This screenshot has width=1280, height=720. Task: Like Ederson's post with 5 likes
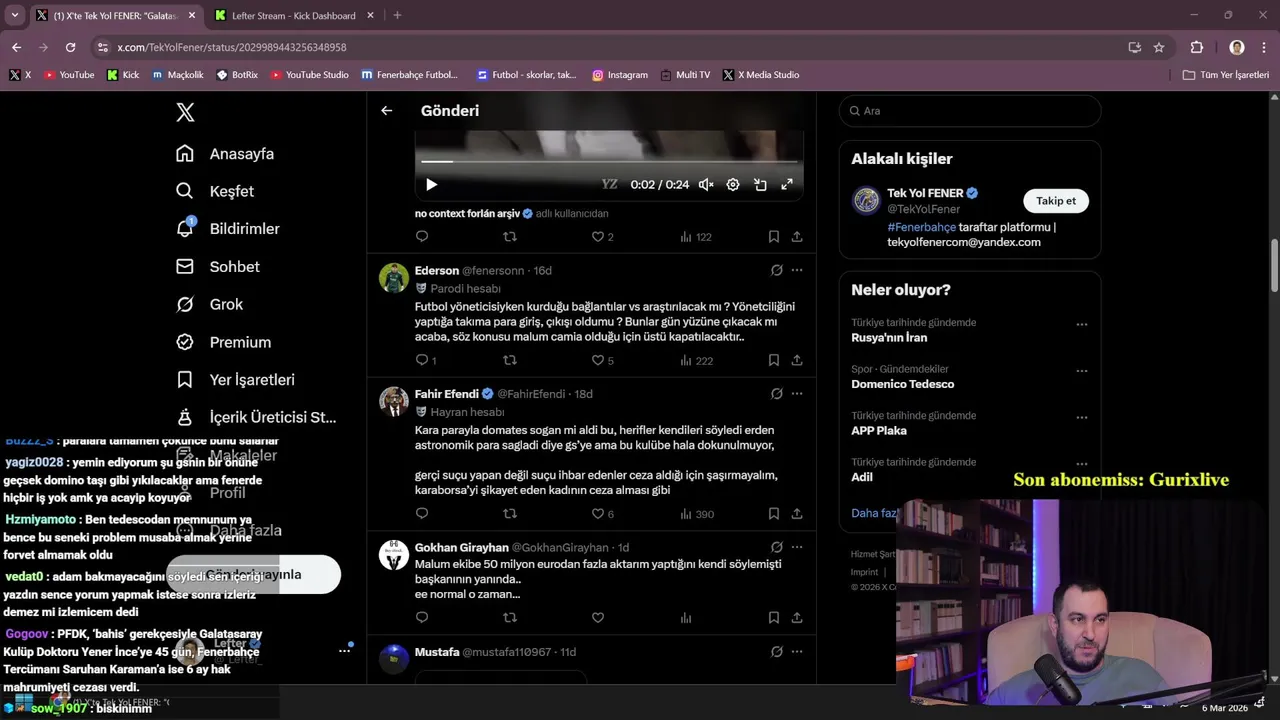pos(603,360)
